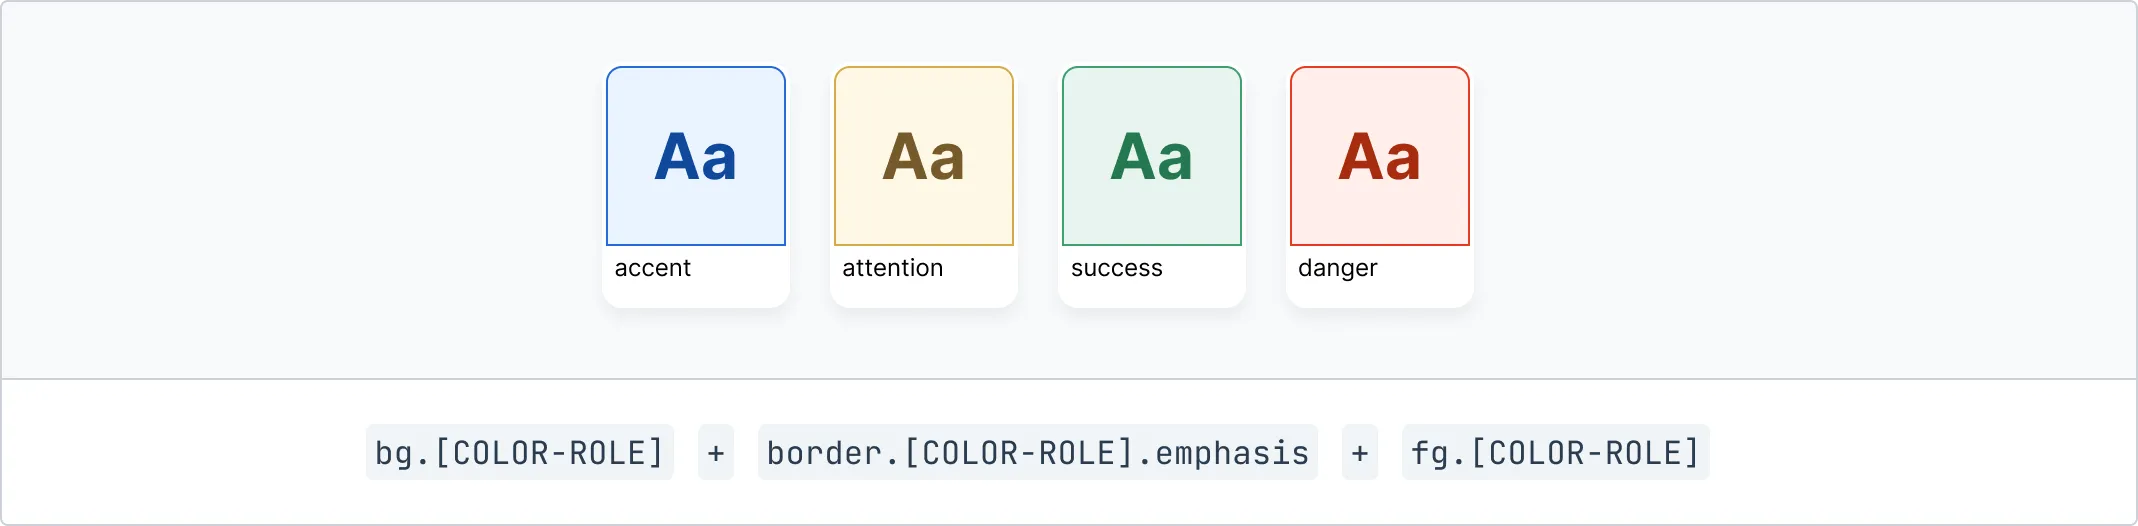Select the "attention" card label
The width and height of the screenshot is (2138, 526).
tap(893, 268)
